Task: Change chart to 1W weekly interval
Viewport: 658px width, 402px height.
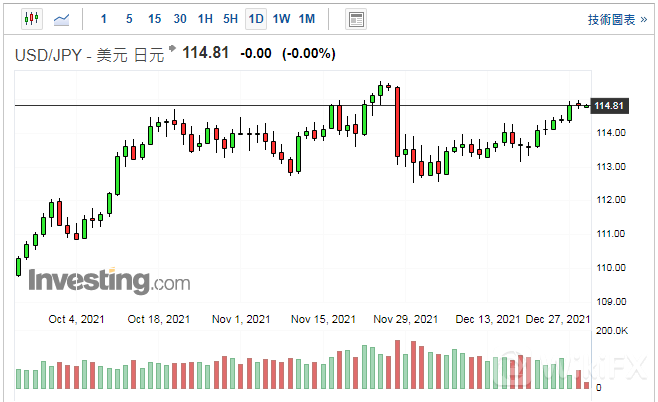Action: pyautogui.click(x=281, y=19)
